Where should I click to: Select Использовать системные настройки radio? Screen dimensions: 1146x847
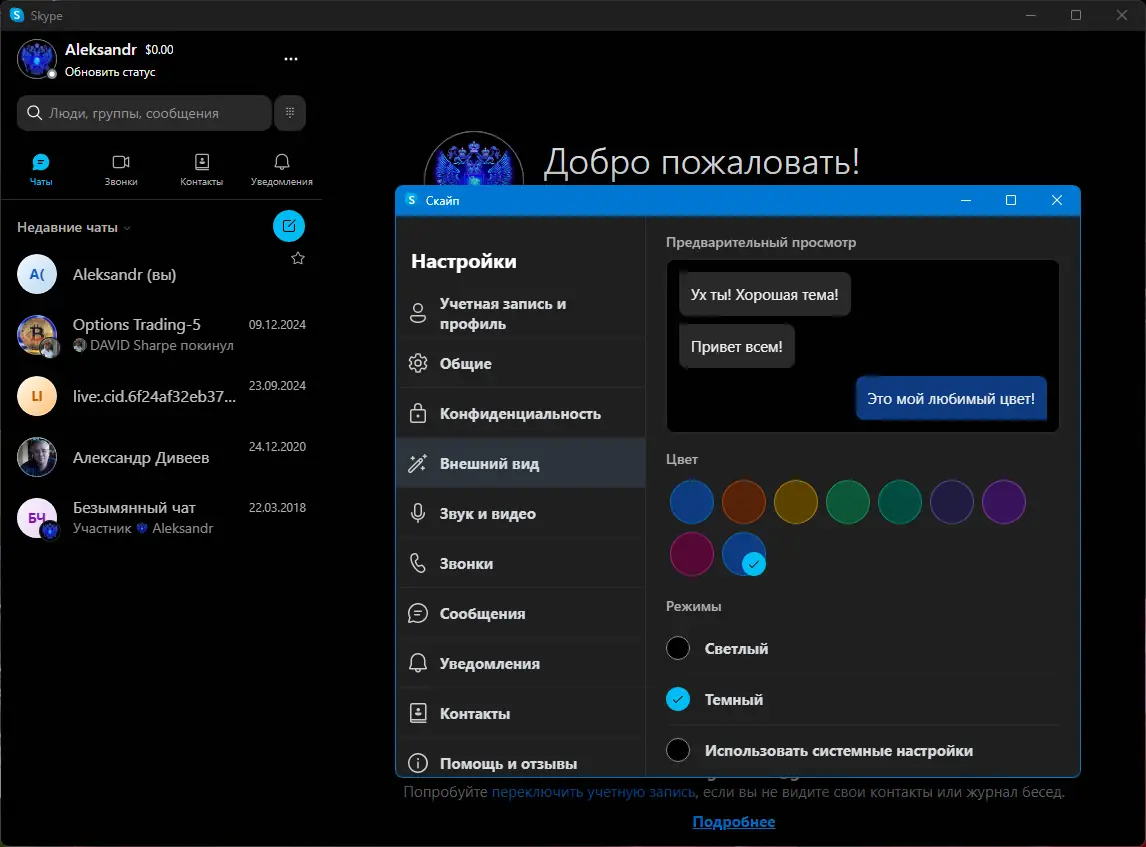tap(678, 750)
